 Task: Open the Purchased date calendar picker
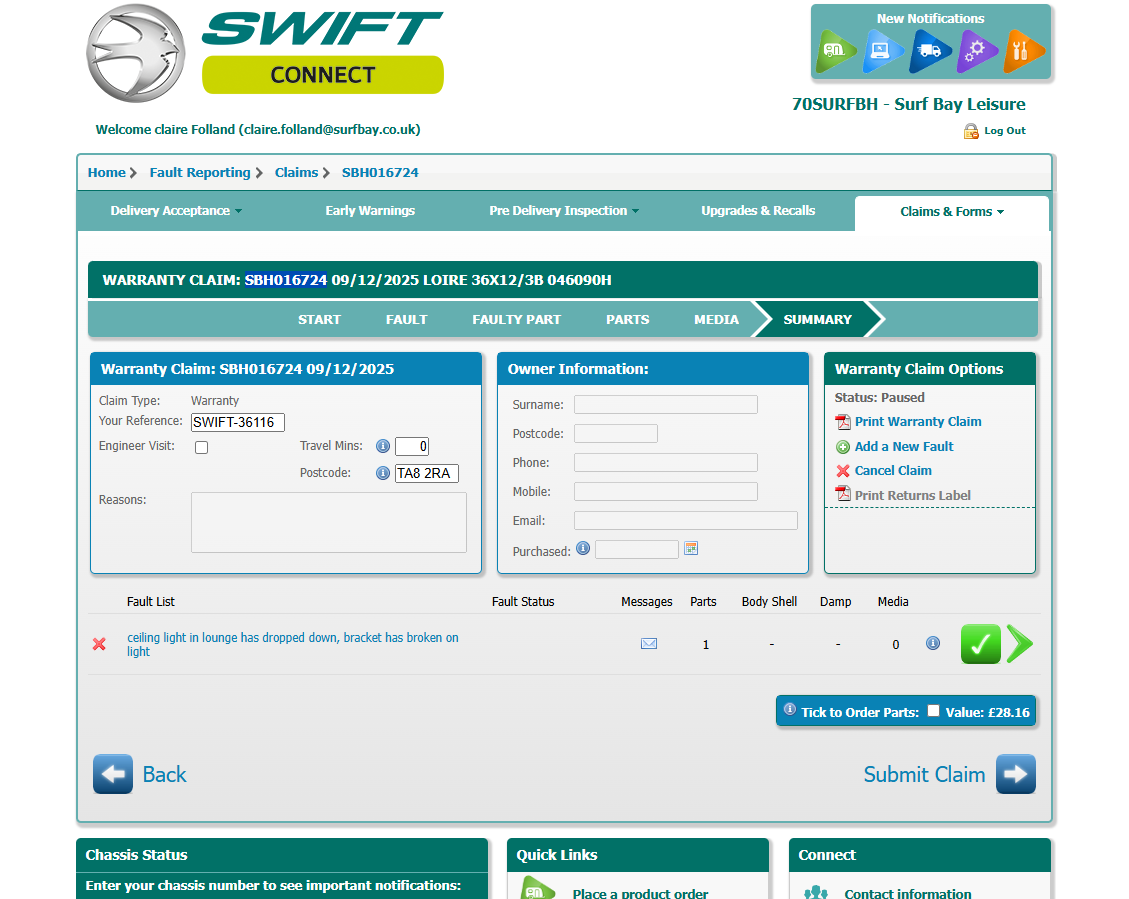691,548
